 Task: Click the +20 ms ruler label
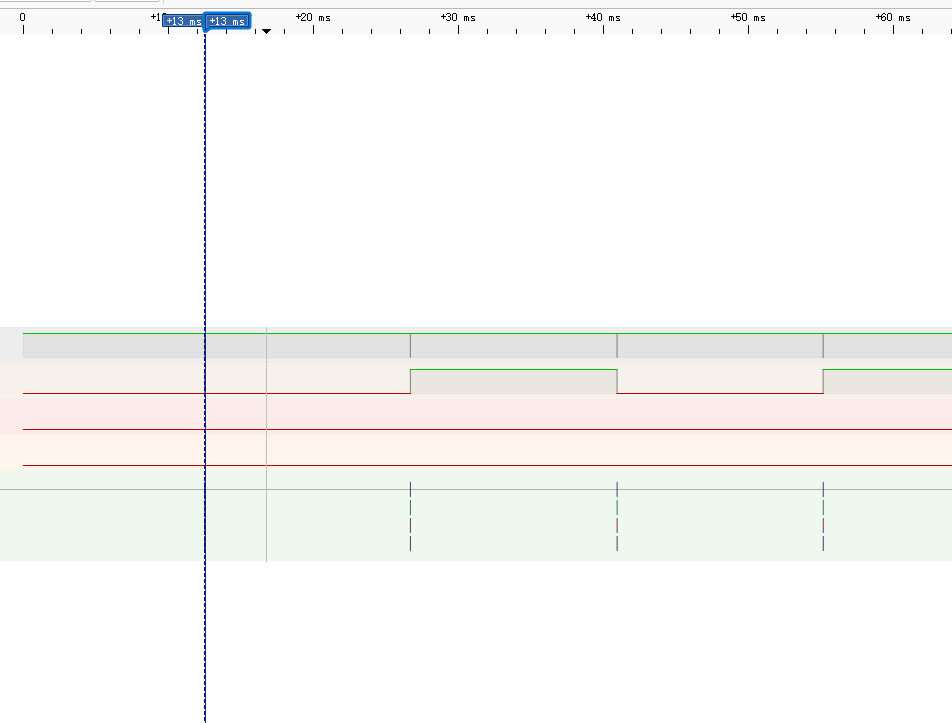[x=313, y=18]
